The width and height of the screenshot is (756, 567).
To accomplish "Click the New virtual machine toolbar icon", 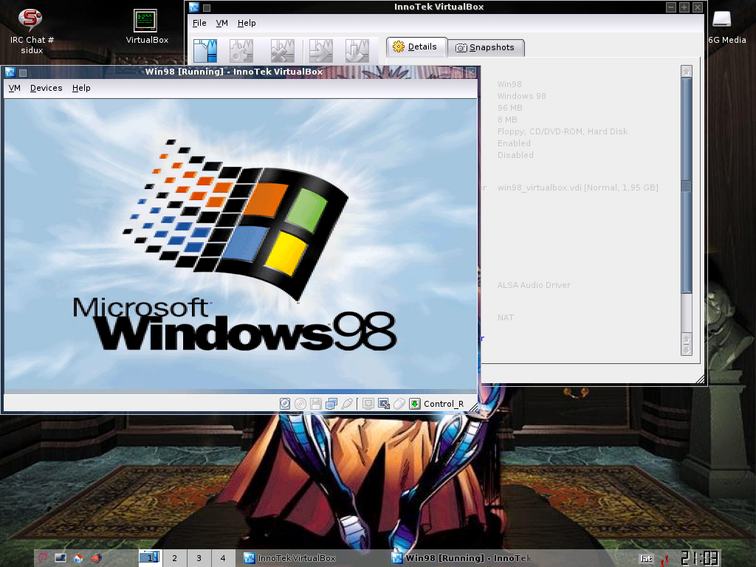I will pyautogui.click(x=205, y=50).
